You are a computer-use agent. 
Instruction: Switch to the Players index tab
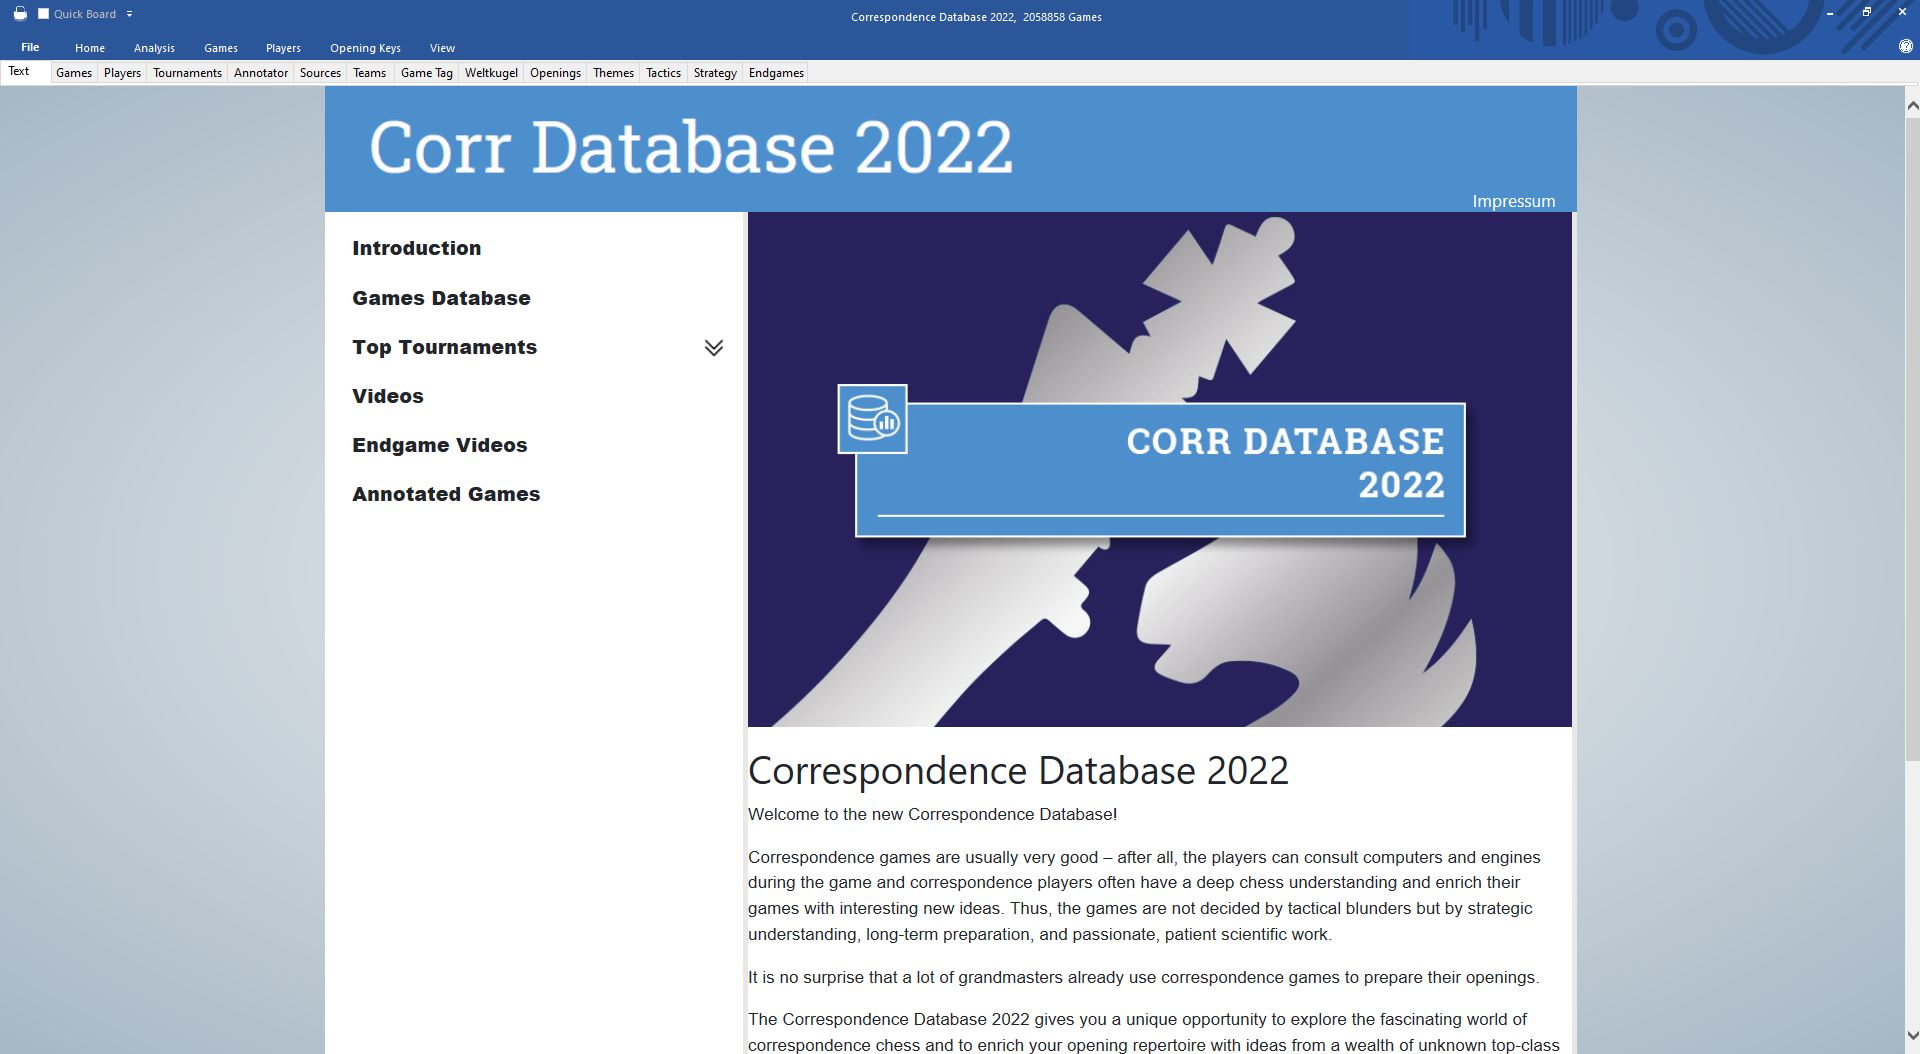122,73
